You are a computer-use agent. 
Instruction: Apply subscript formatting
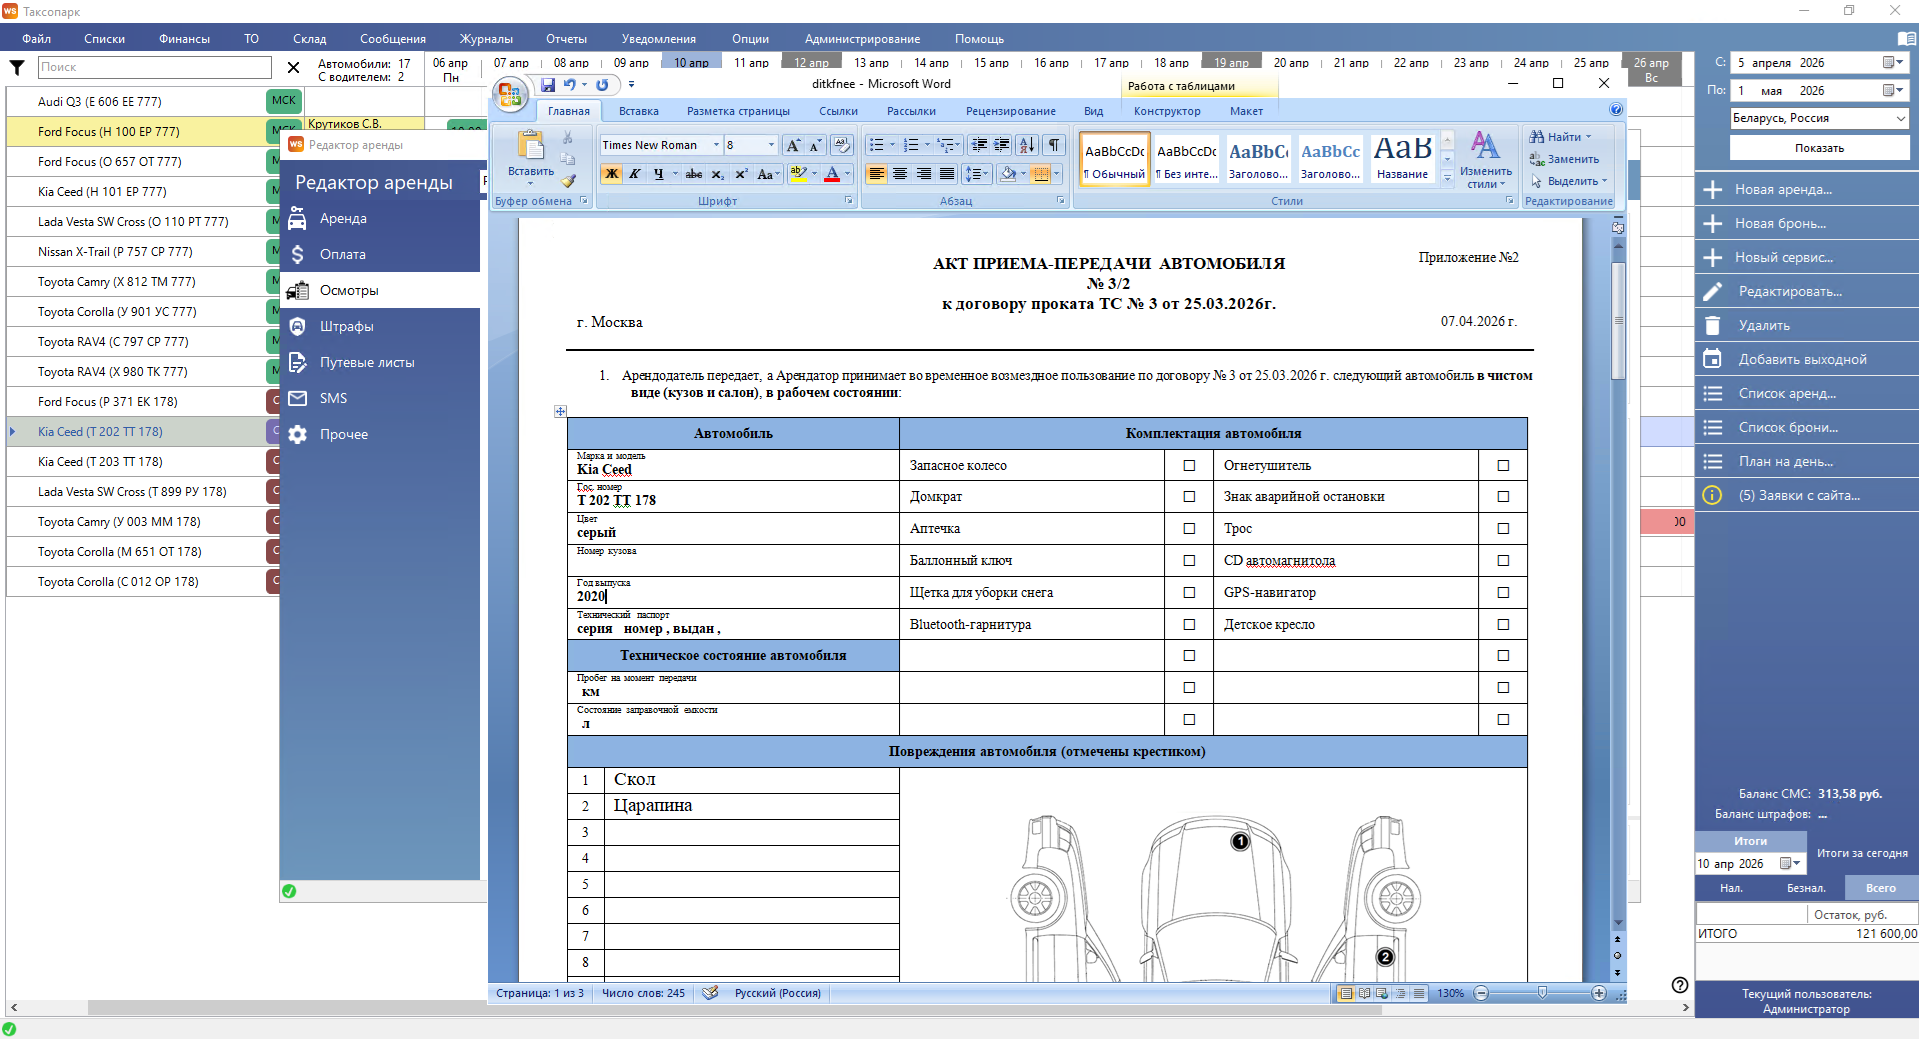(718, 174)
